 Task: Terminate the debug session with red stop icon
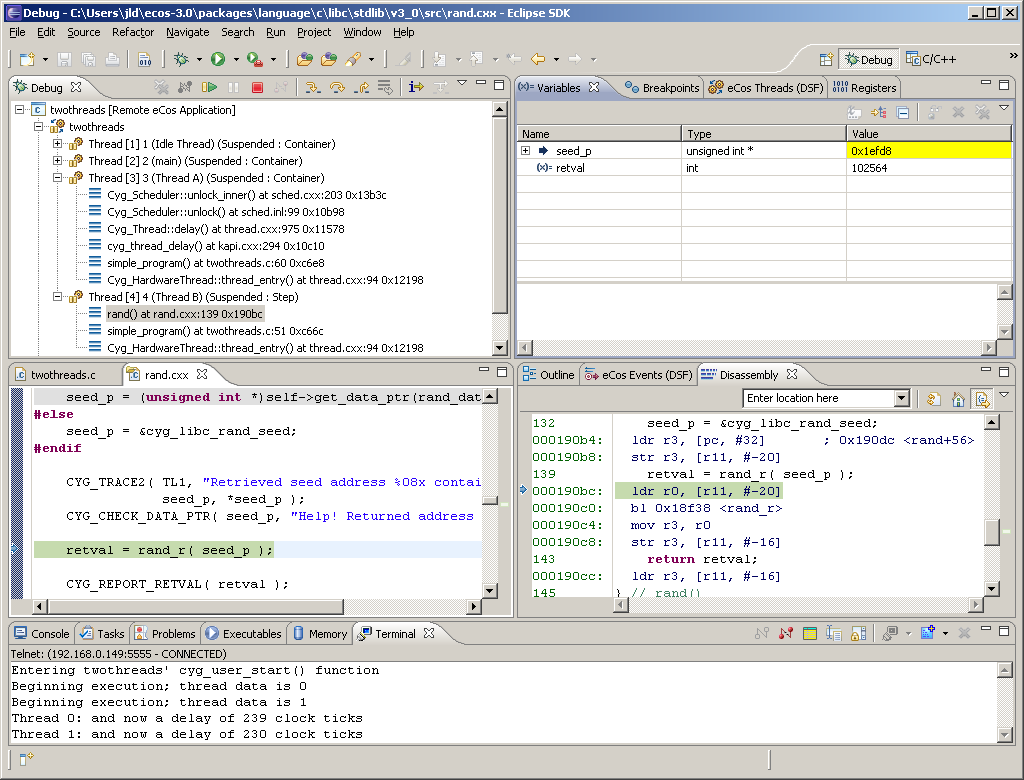click(x=257, y=87)
